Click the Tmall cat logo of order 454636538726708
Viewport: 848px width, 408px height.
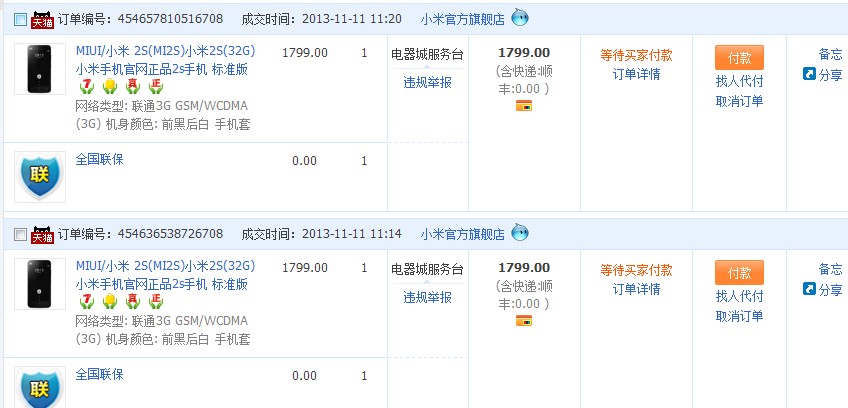coord(43,235)
